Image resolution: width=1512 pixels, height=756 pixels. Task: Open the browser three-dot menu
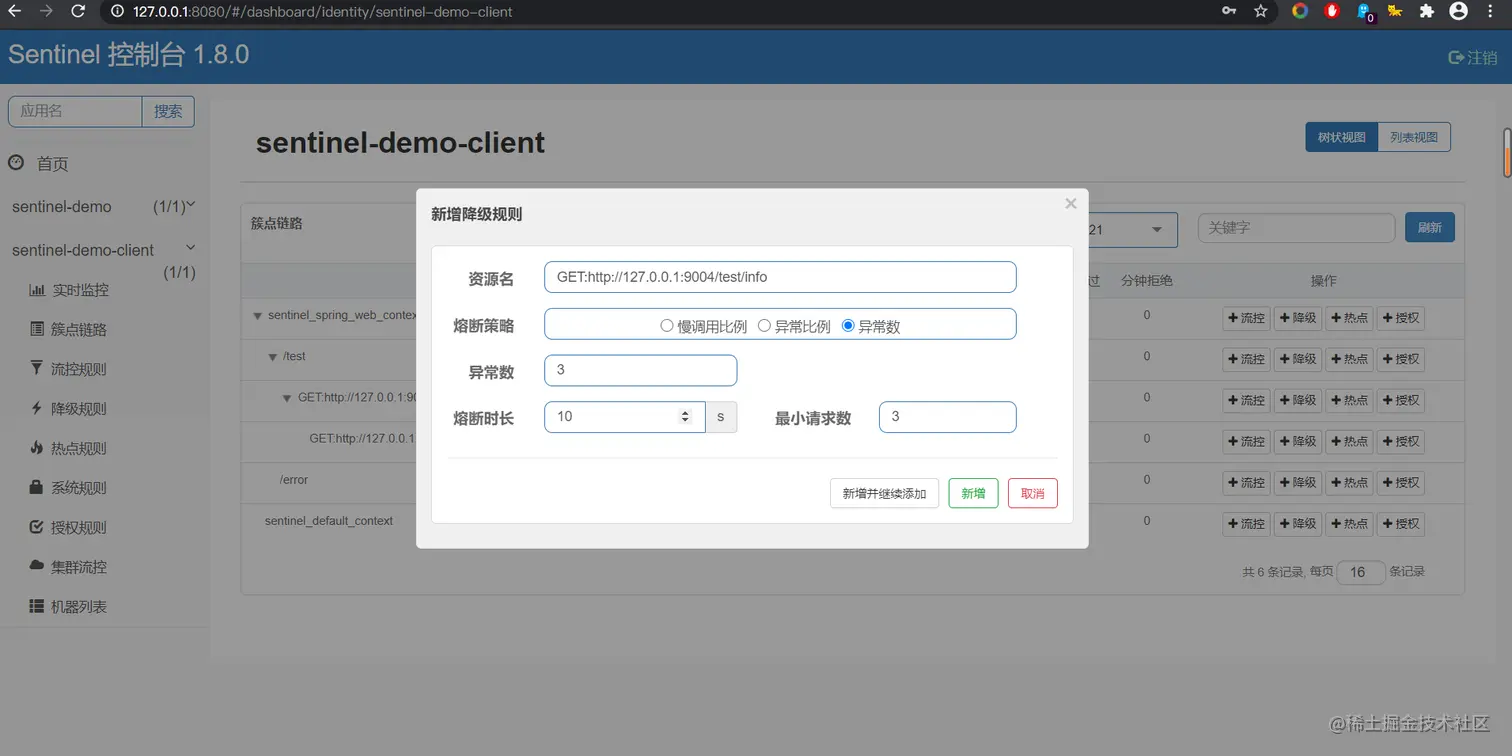point(1490,12)
